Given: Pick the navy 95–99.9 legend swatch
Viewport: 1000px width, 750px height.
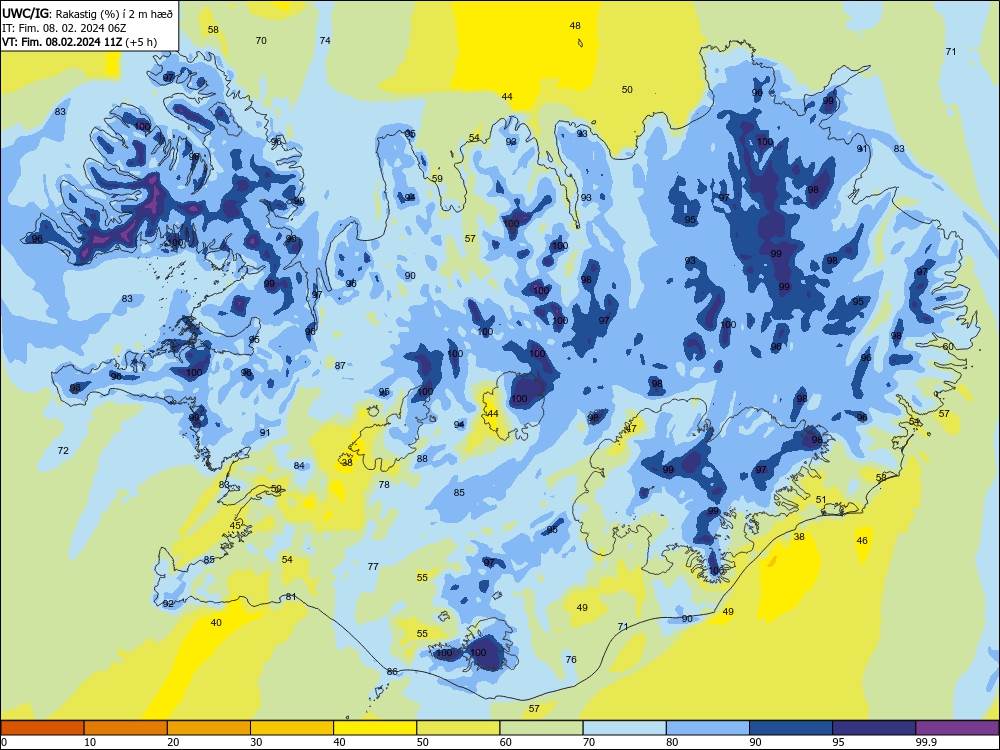Looking at the screenshot, I should 874,728.
